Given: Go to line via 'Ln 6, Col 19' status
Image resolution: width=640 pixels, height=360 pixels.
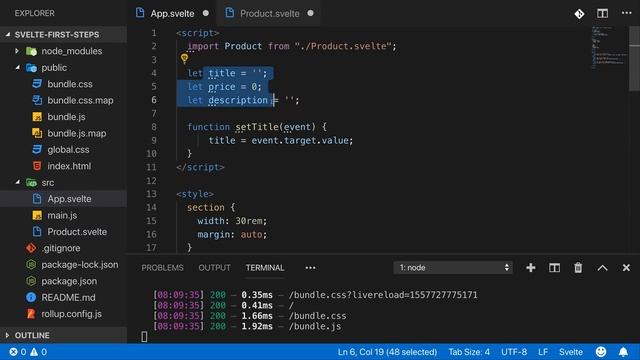Looking at the screenshot, I should point(387,352).
